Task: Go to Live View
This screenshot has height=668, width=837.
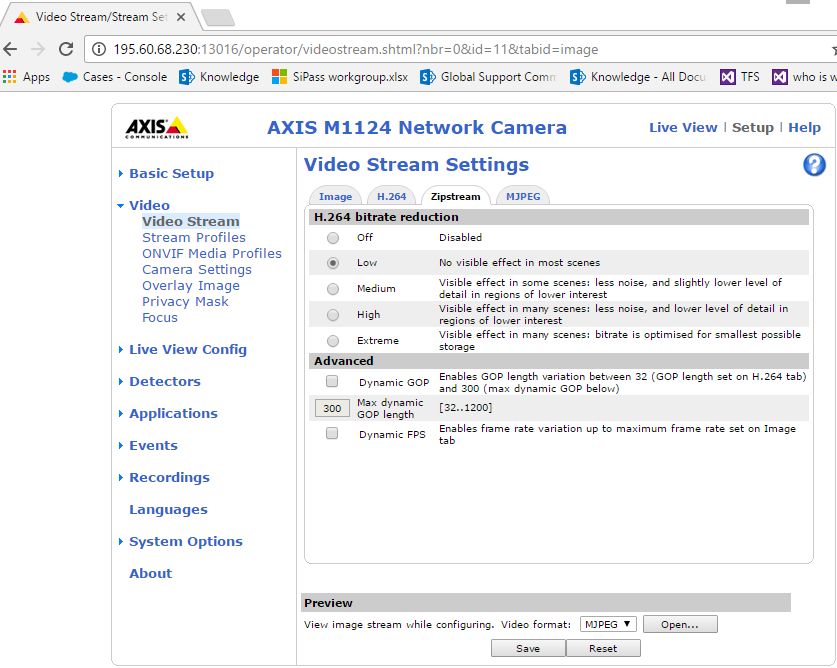Action: (x=683, y=127)
